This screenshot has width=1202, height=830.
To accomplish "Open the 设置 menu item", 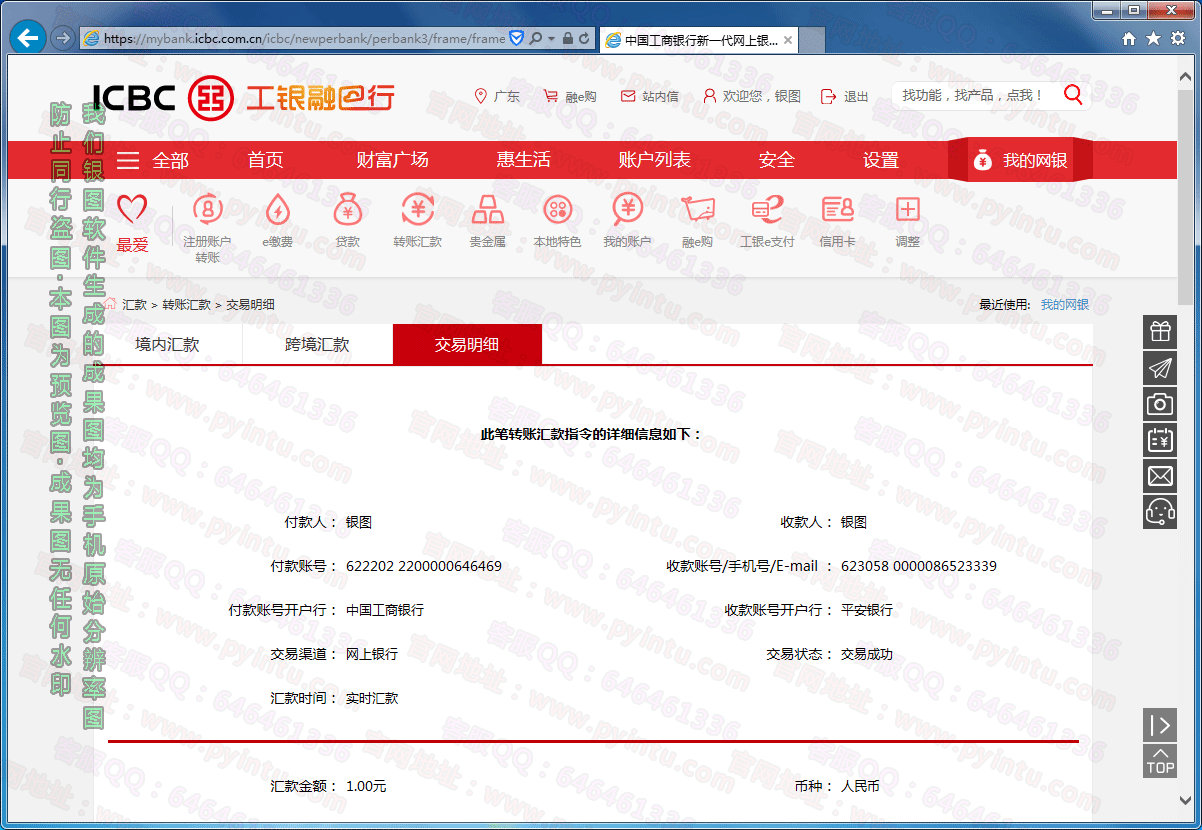I will point(881,160).
